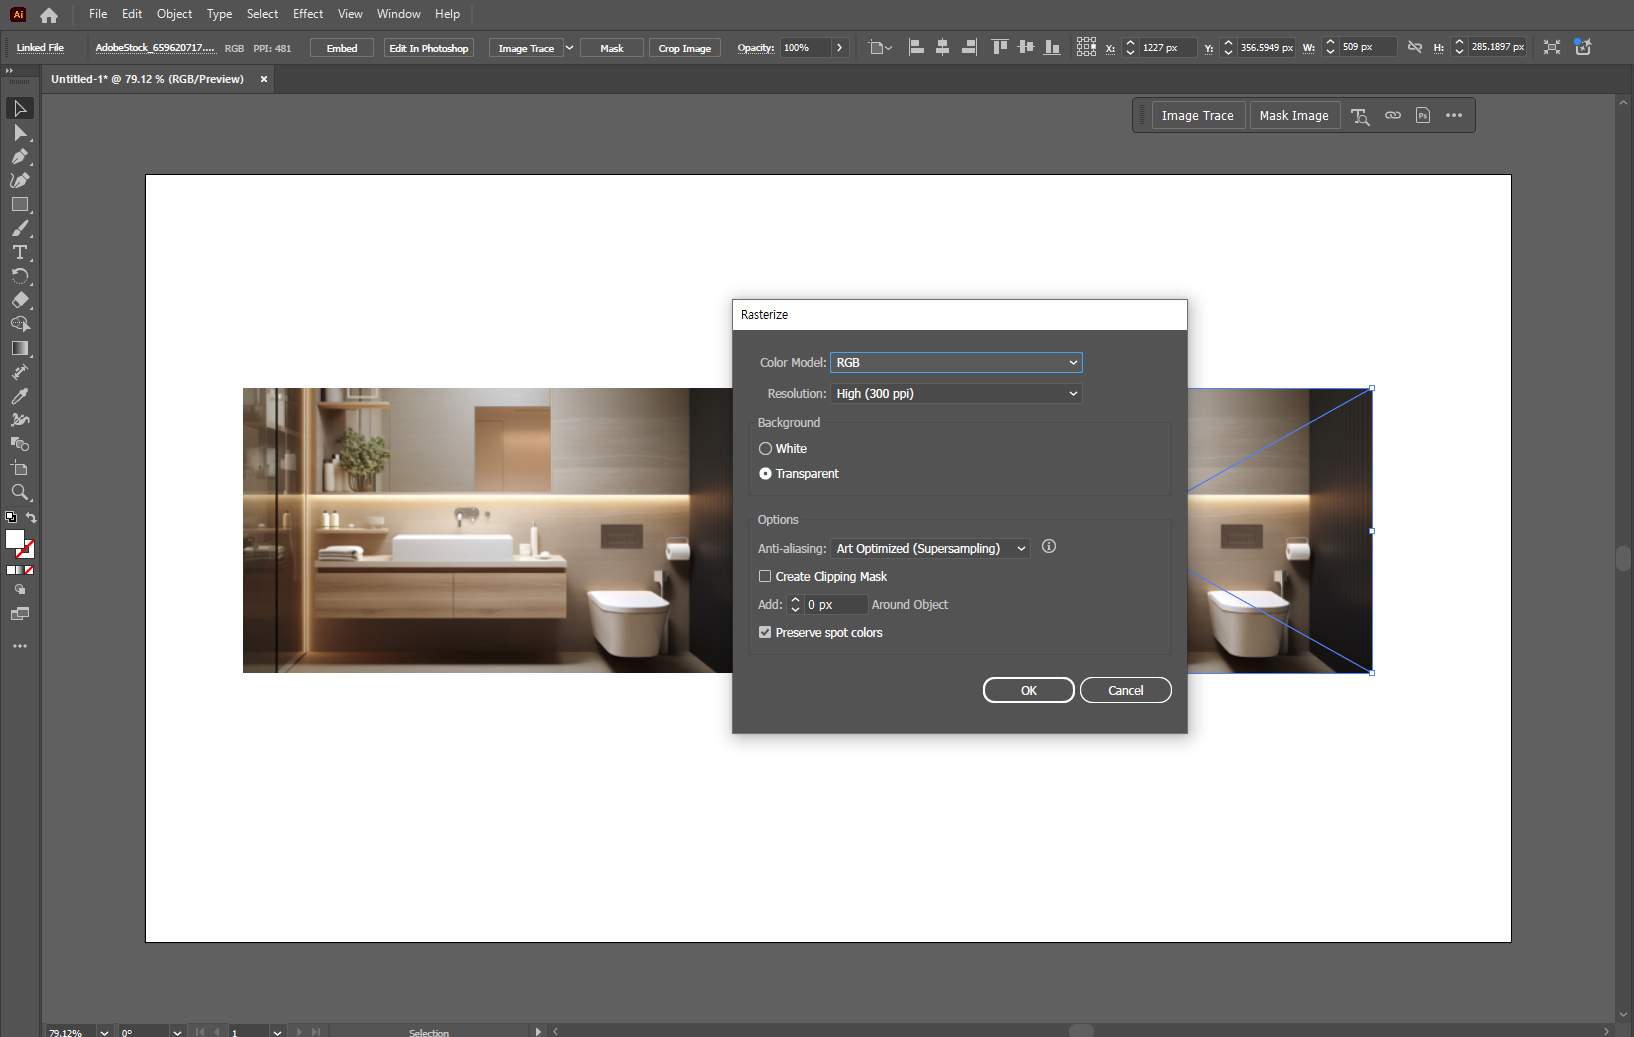The width and height of the screenshot is (1634, 1037).
Task: Click Edit In Photoshop button
Action: tap(429, 48)
